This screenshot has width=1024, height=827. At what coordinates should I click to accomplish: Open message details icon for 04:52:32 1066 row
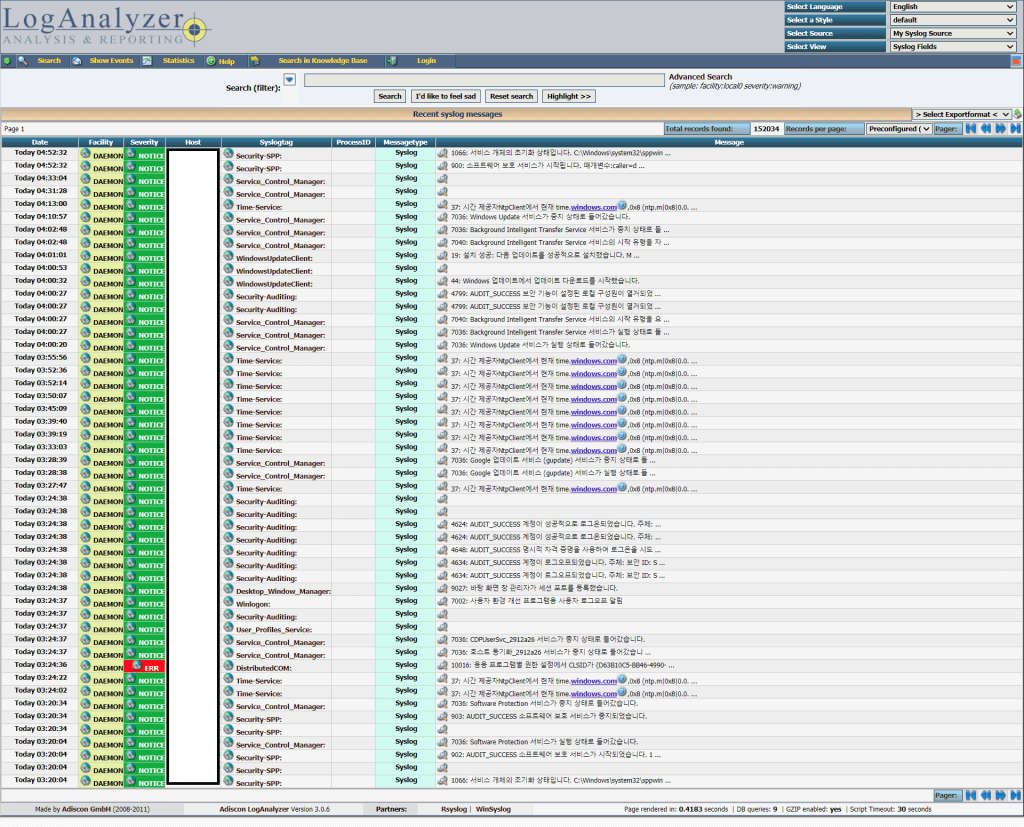click(x=442, y=153)
